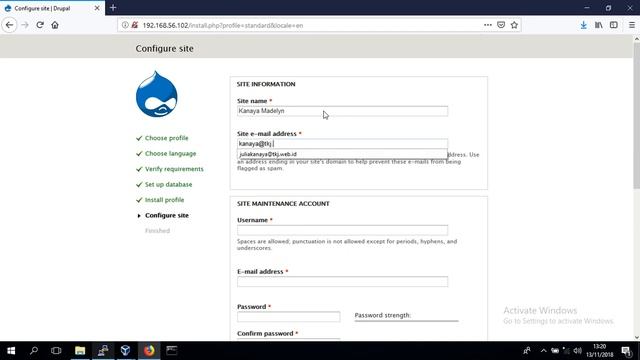
Task: Go to Firefox Home via house icon
Action: pyautogui.click(x=55, y=25)
